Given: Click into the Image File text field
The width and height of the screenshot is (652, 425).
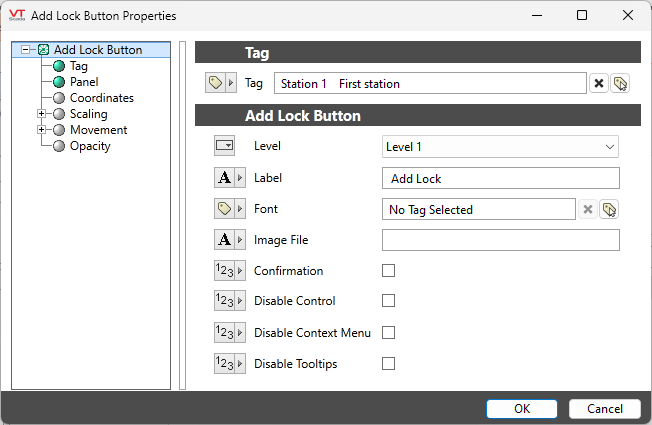Looking at the screenshot, I should [500, 240].
